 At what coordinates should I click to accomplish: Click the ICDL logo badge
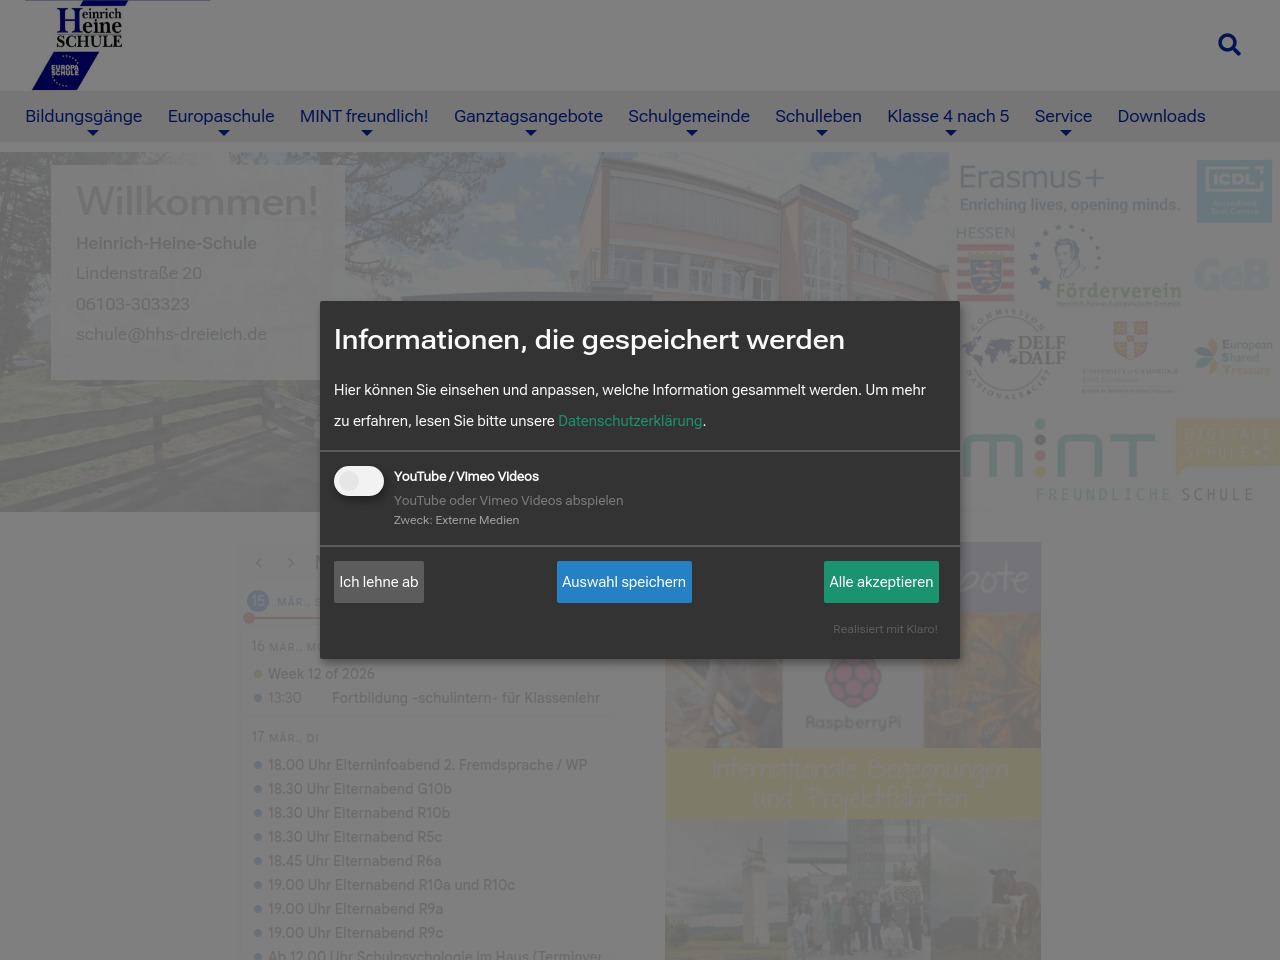[x=1234, y=191]
